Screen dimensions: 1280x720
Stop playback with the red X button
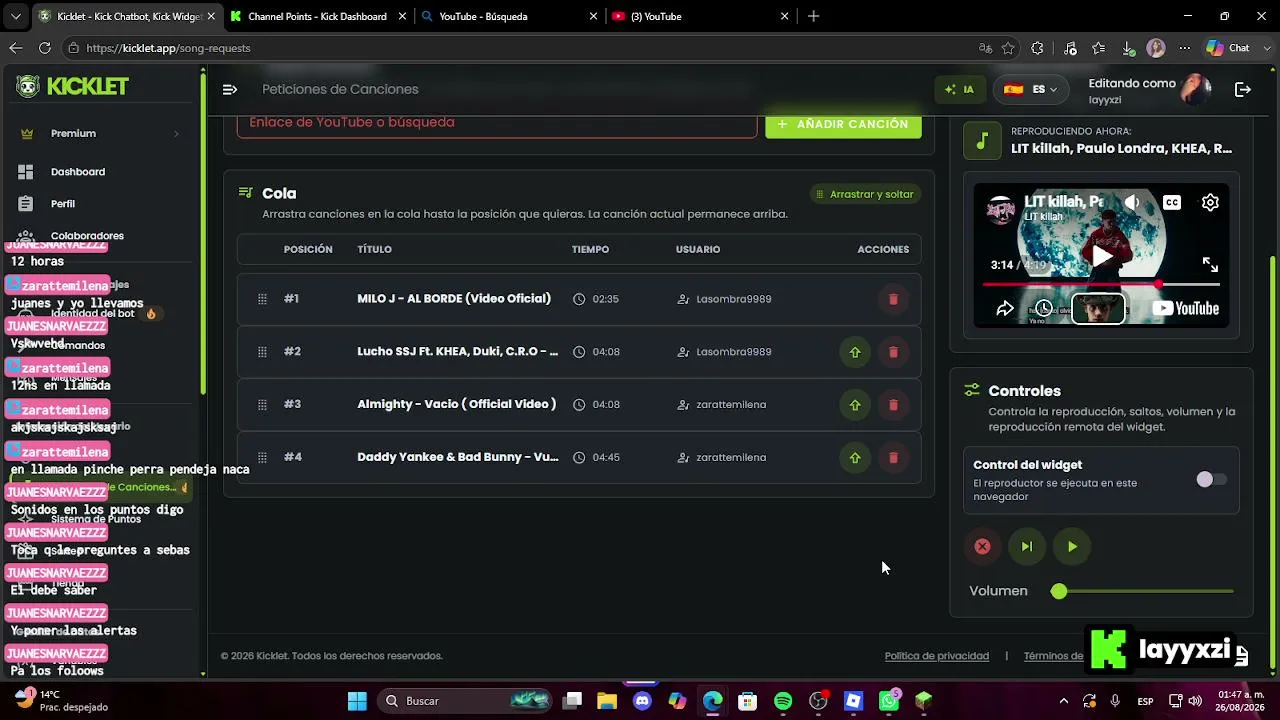pyautogui.click(x=982, y=546)
